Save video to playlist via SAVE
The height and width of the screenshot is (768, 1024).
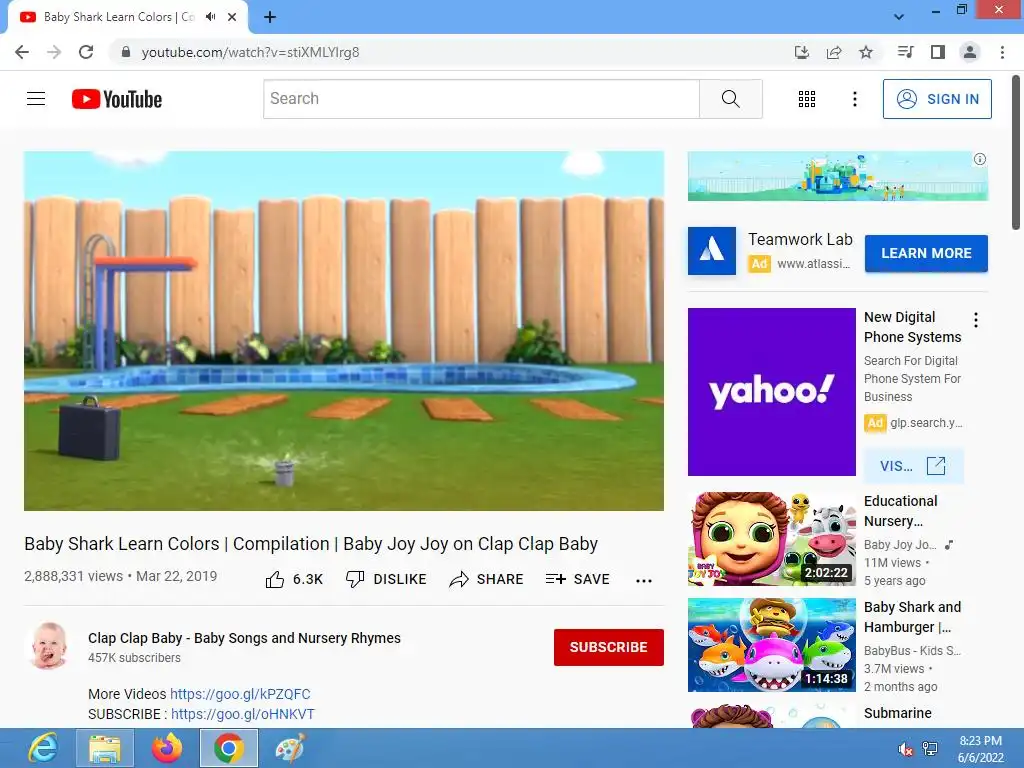click(x=577, y=579)
